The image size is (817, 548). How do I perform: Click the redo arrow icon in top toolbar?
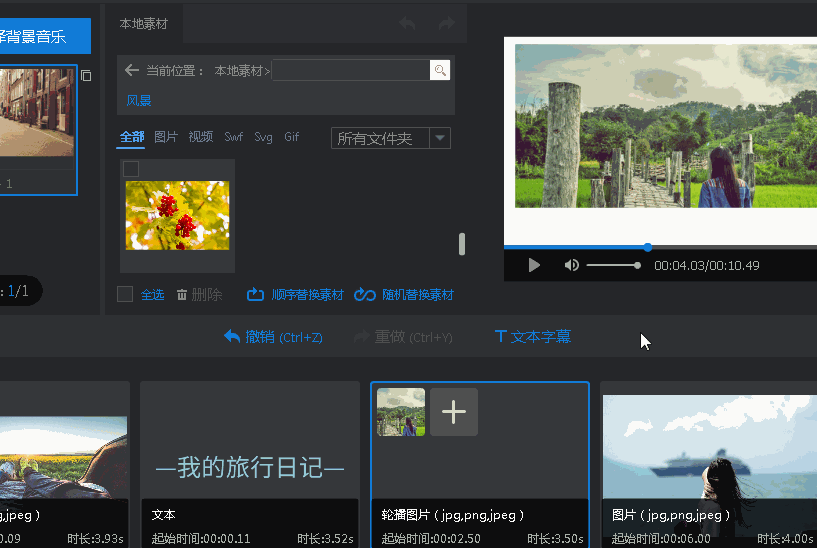tap(447, 23)
